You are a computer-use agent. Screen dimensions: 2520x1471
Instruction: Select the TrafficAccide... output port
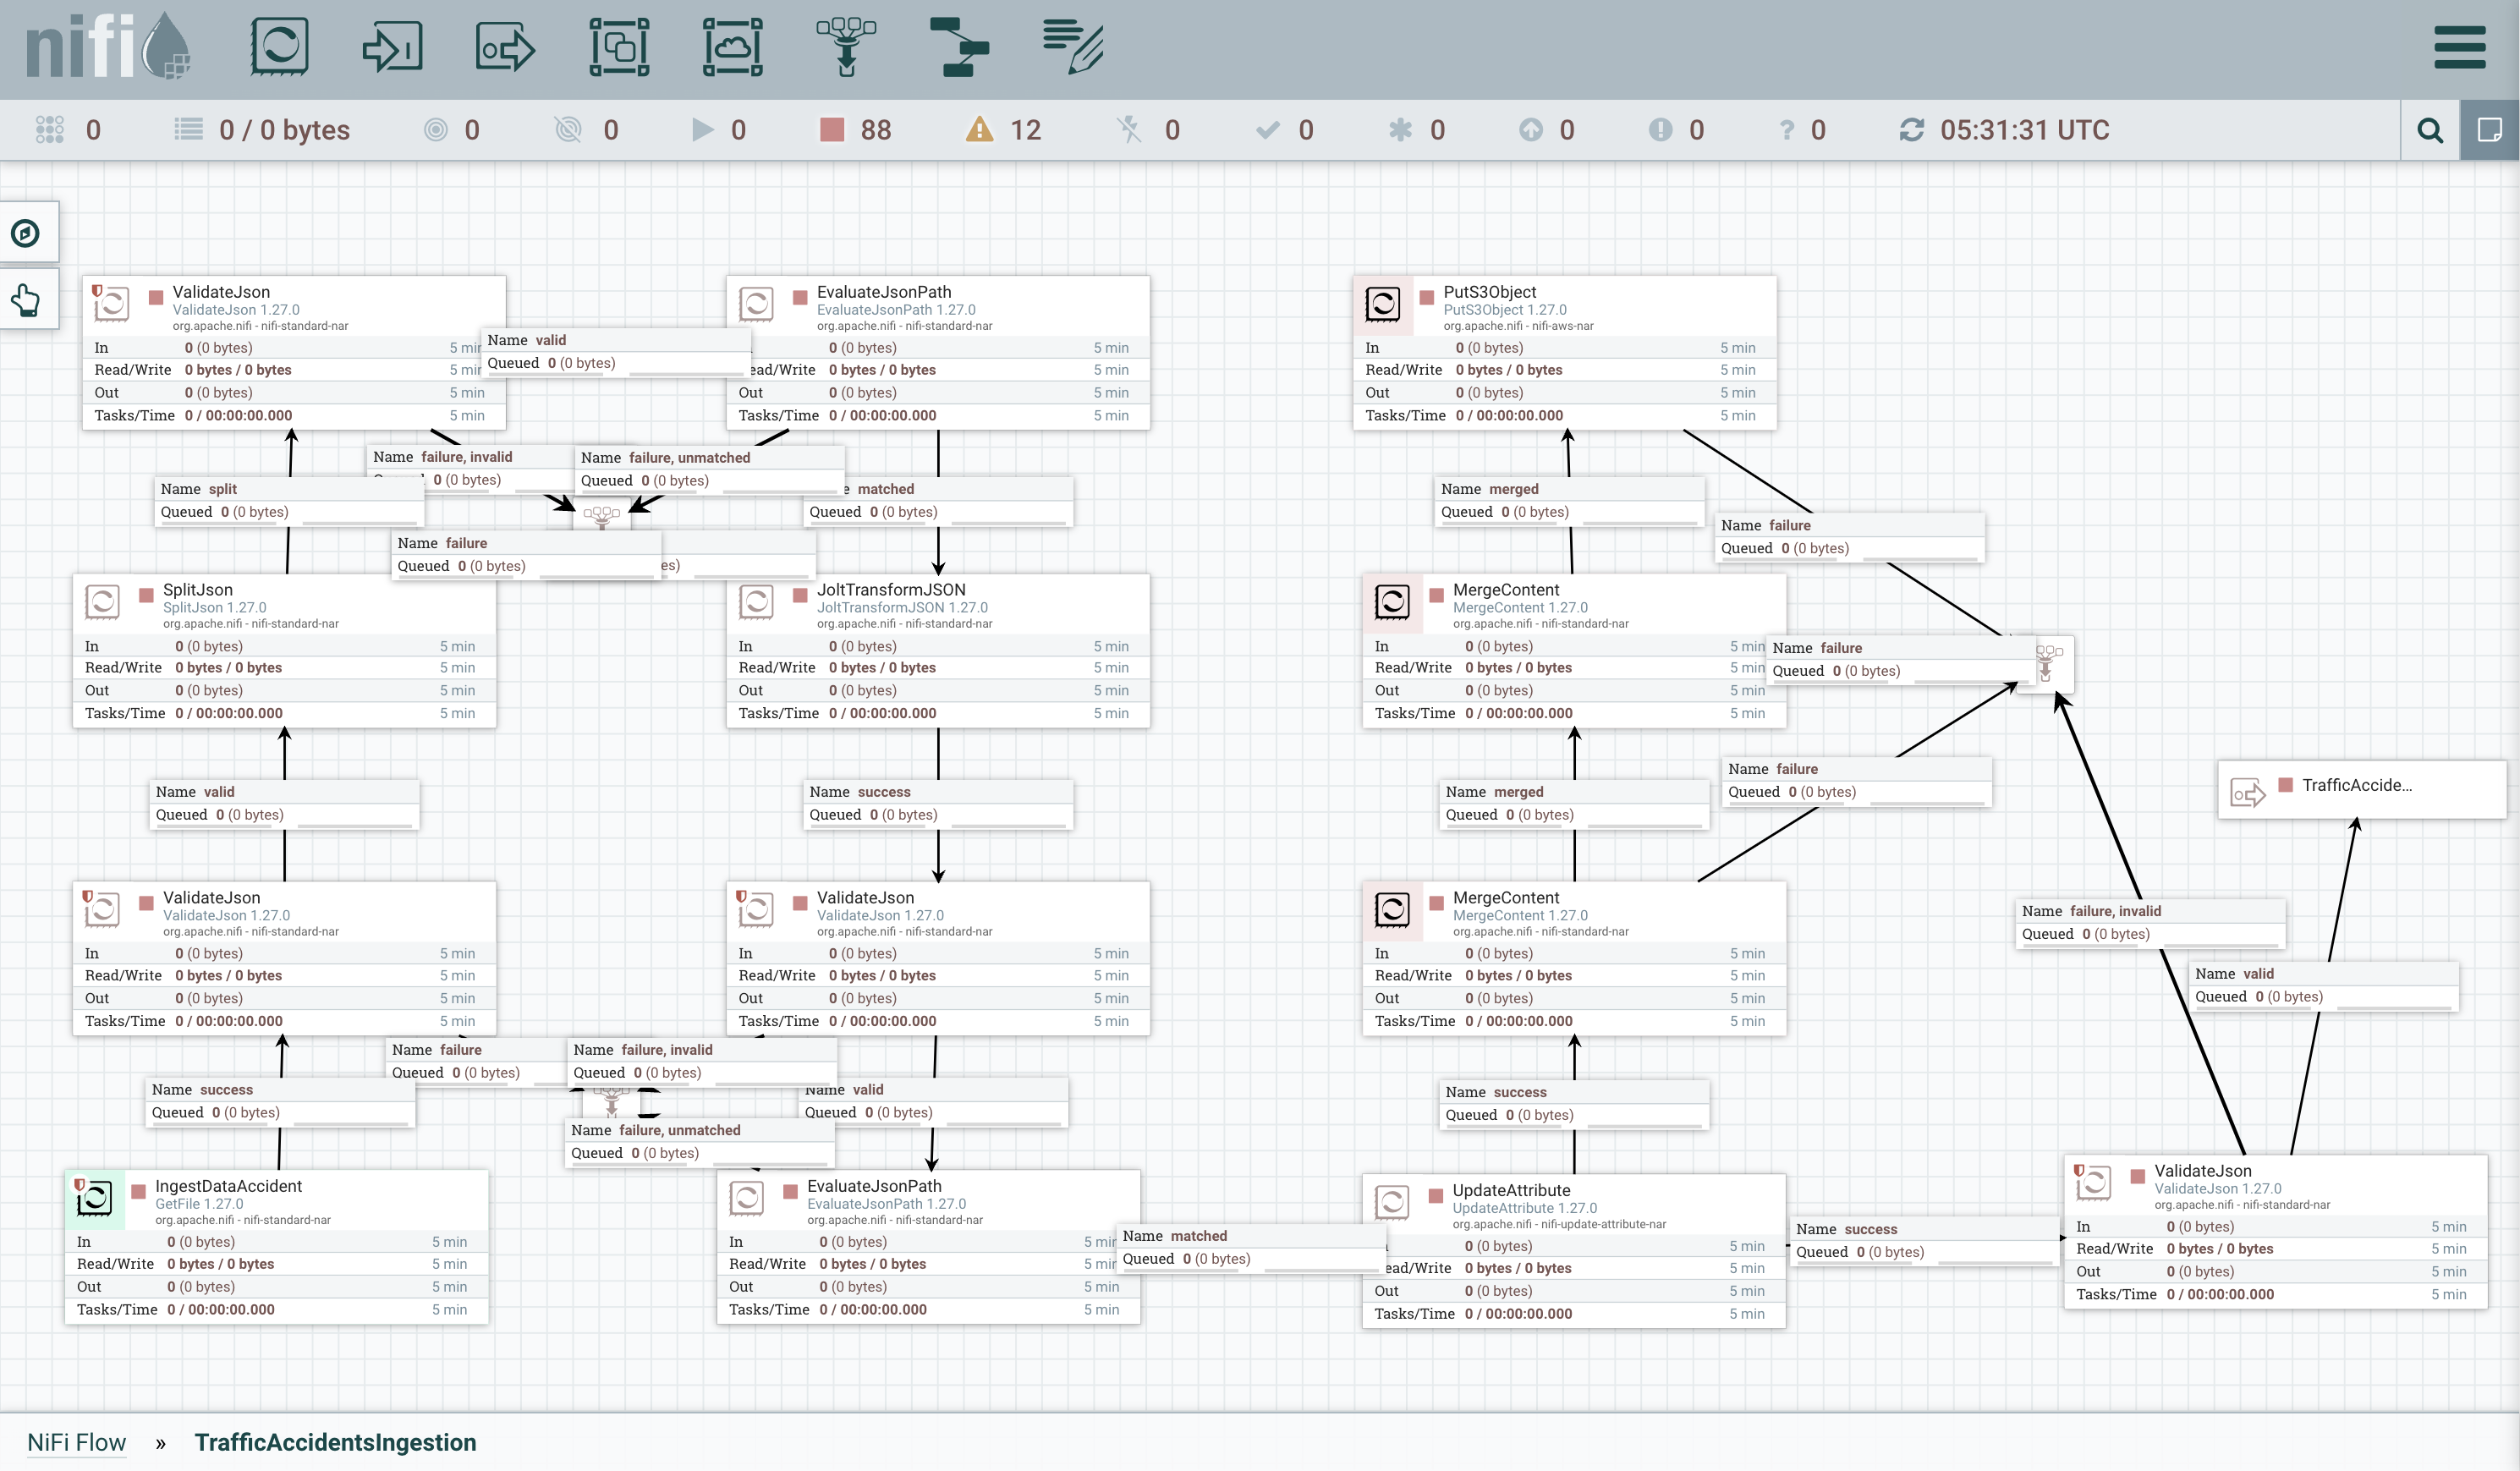(2362, 790)
